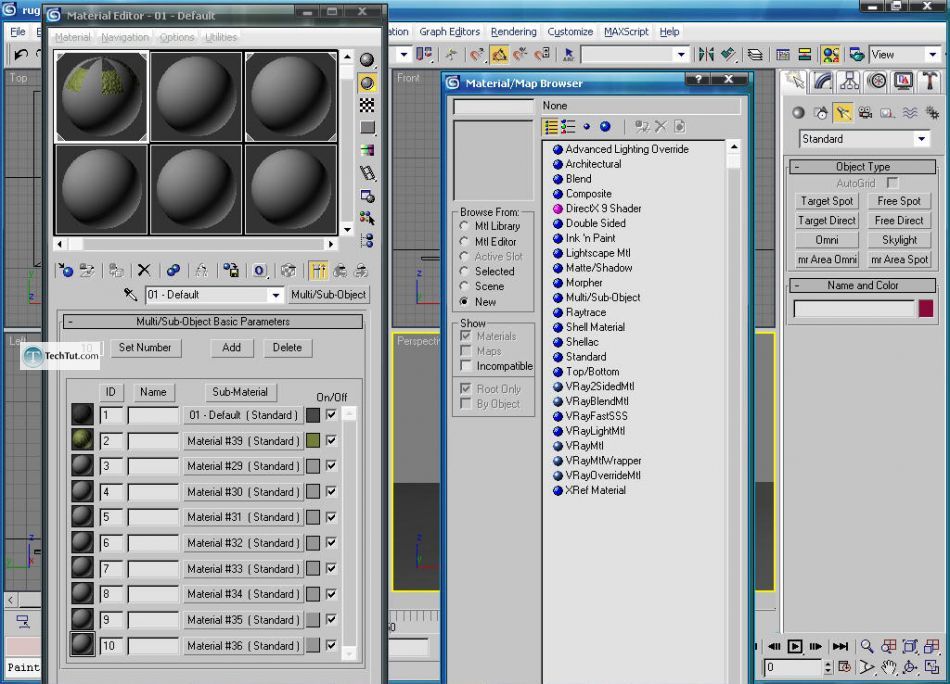Open Hierarchy tab in command panel
The image size is (950, 684).
click(x=849, y=81)
